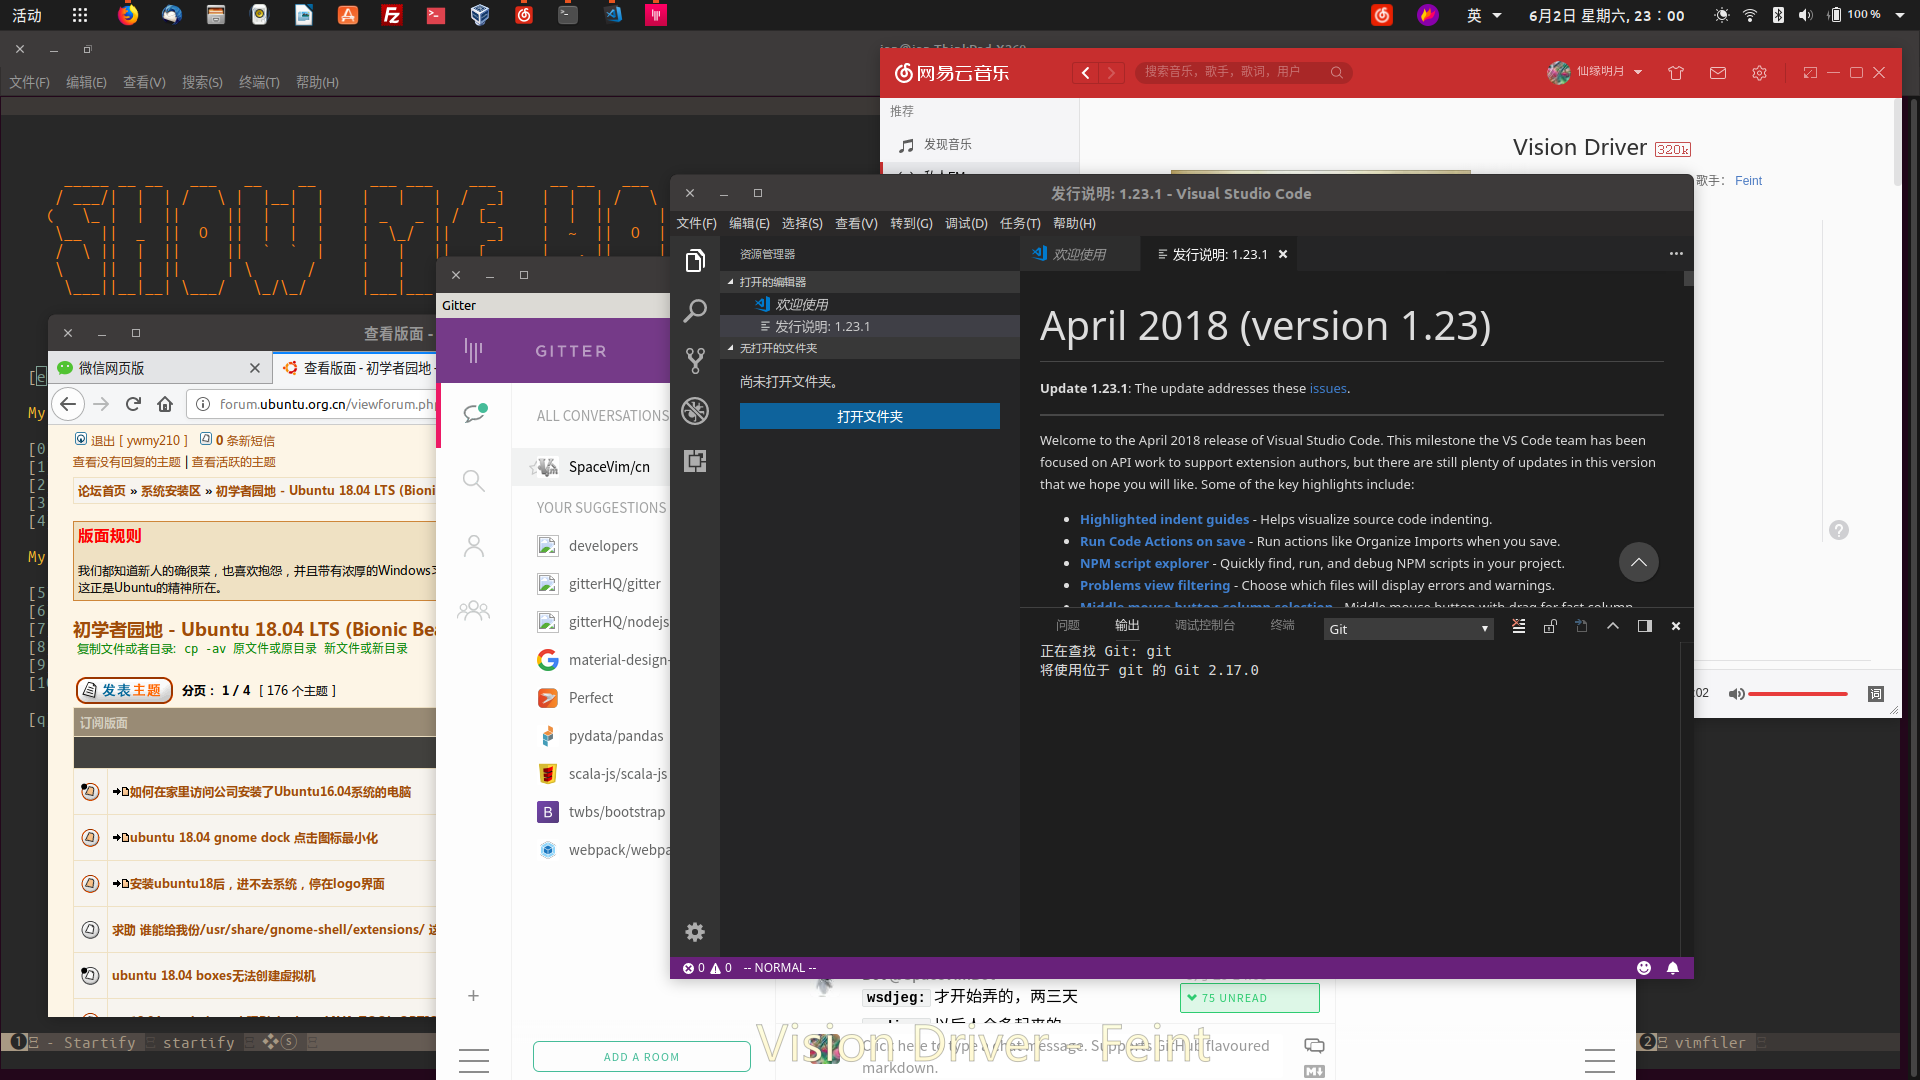Open the NetEase help question mark icon
1920x1080 pixels.
1839,530
